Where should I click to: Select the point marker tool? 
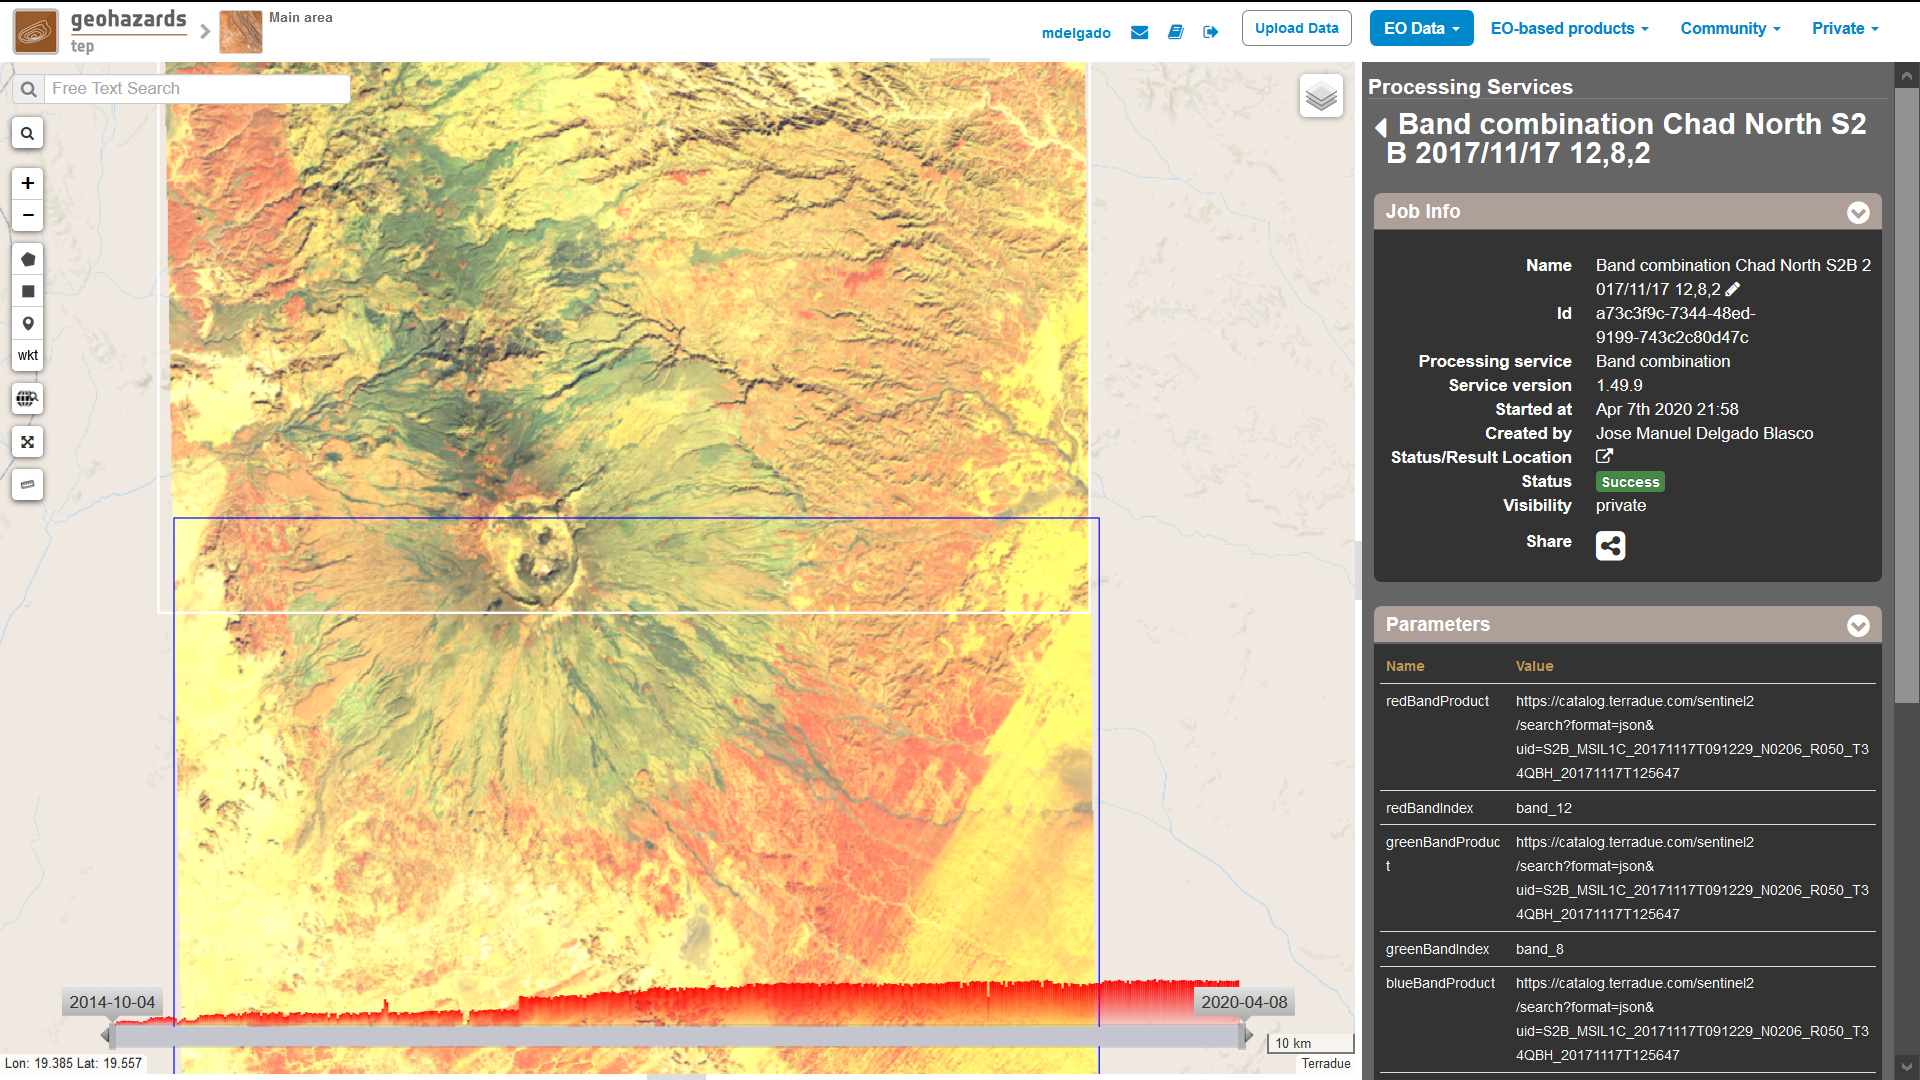(x=28, y=323)
